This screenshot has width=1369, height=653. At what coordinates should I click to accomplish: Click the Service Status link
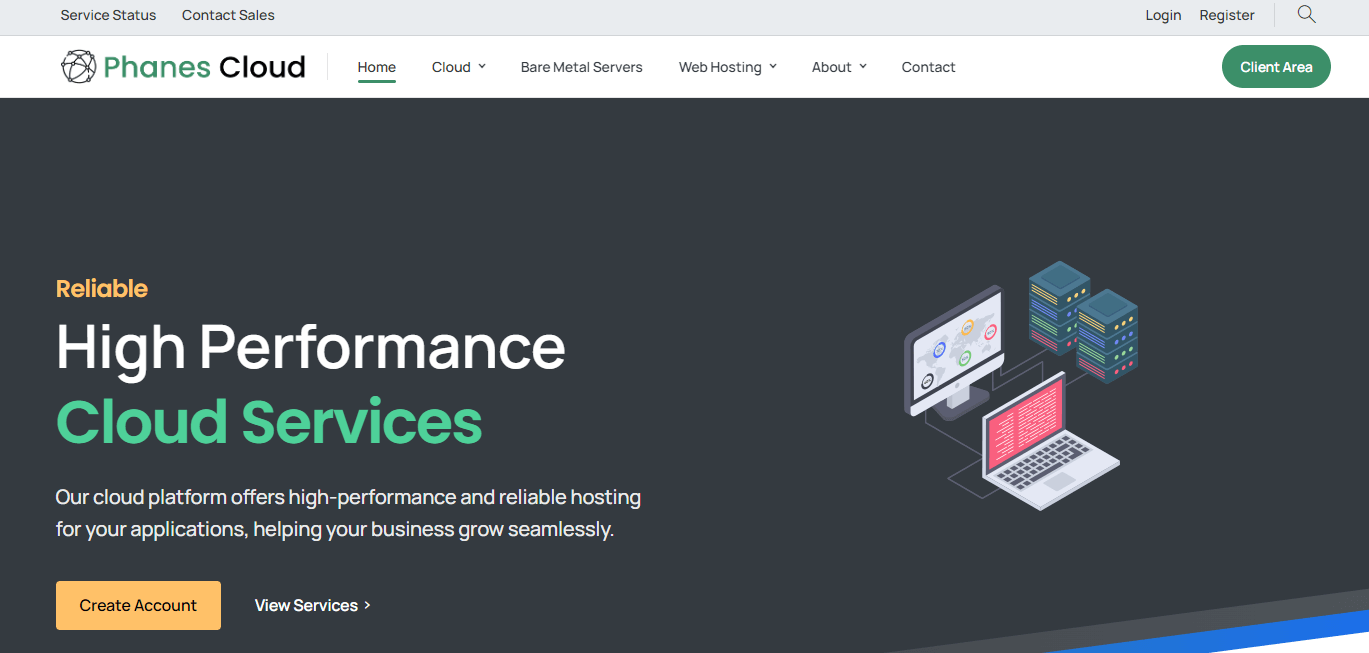pyautogui.click(x=108, y=15)
